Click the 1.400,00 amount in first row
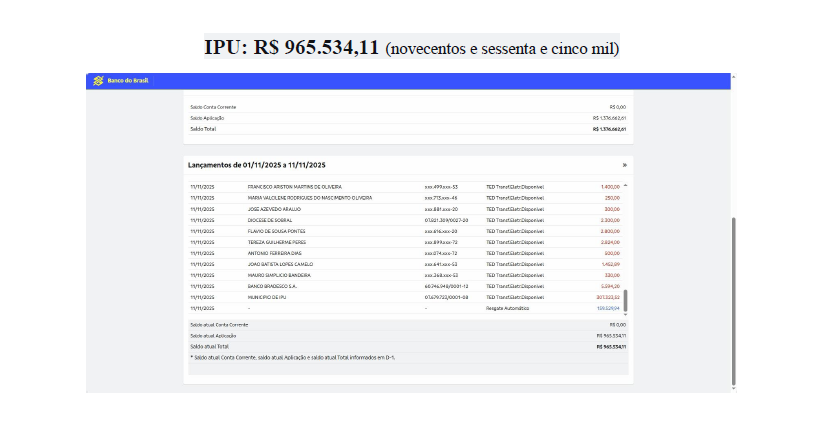 coord(610,186)
